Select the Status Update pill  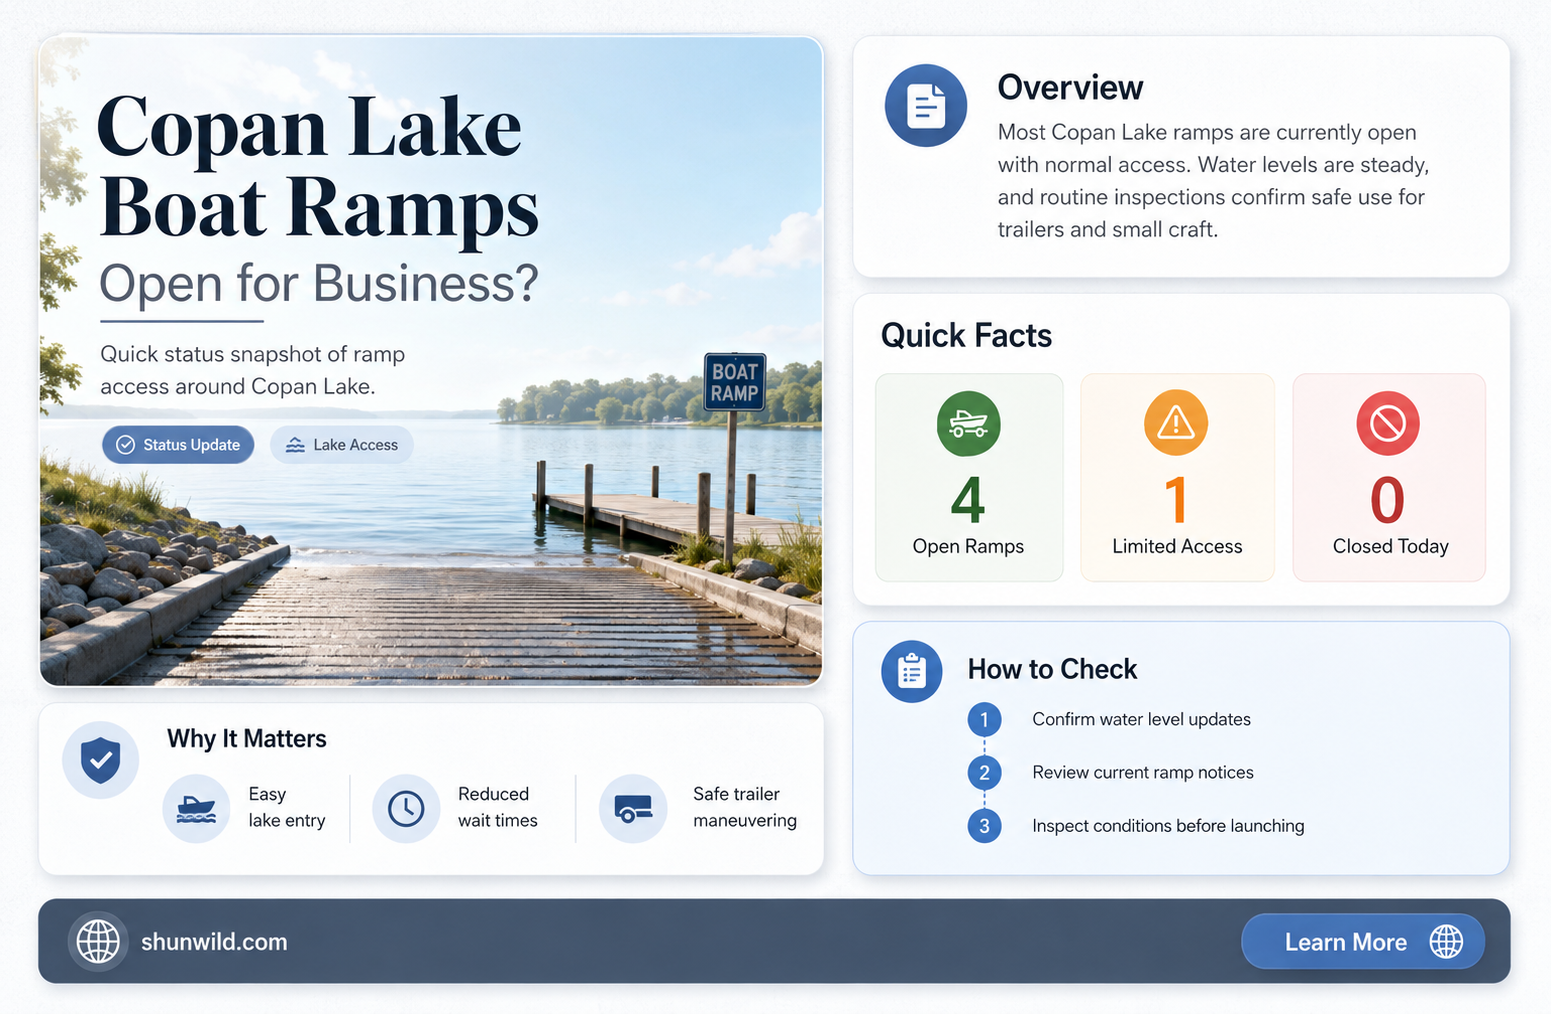[178, 445]
